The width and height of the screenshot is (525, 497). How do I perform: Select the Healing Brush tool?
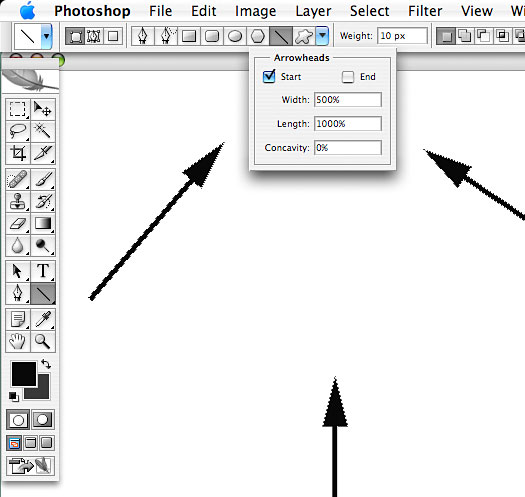(x=18, y=180)
